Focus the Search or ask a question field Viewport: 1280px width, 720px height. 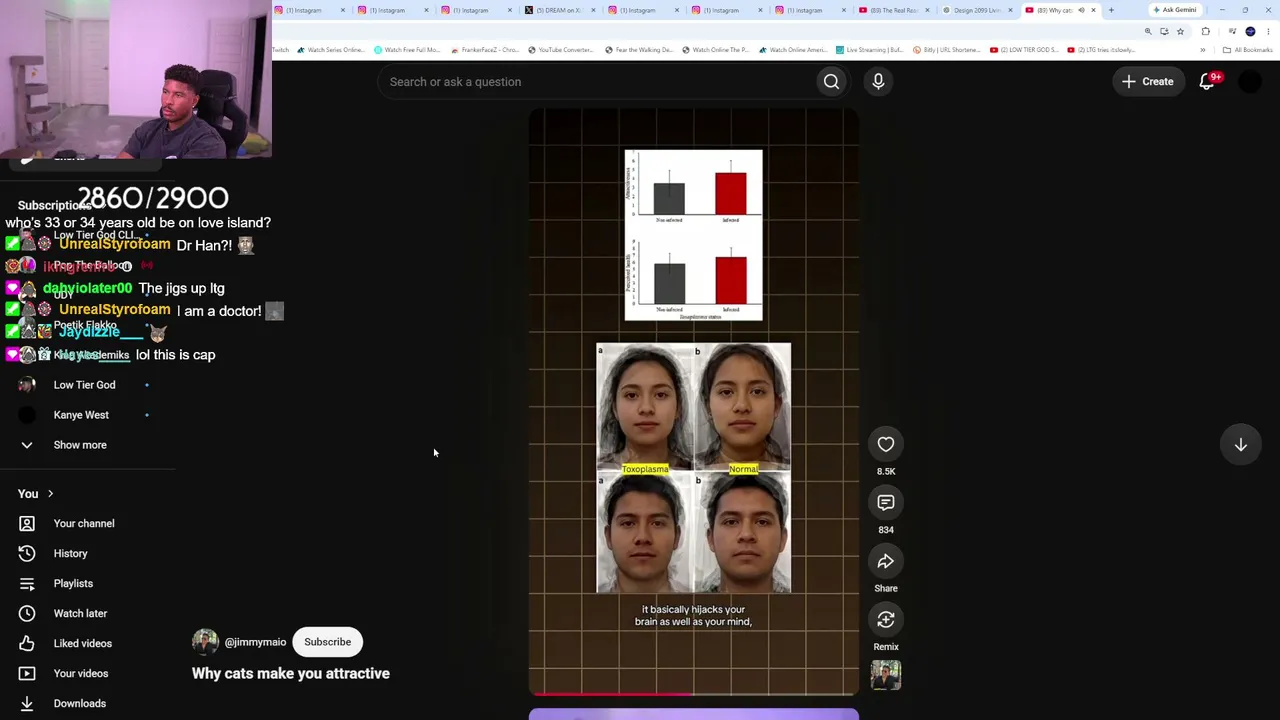[x=598, y=82]
